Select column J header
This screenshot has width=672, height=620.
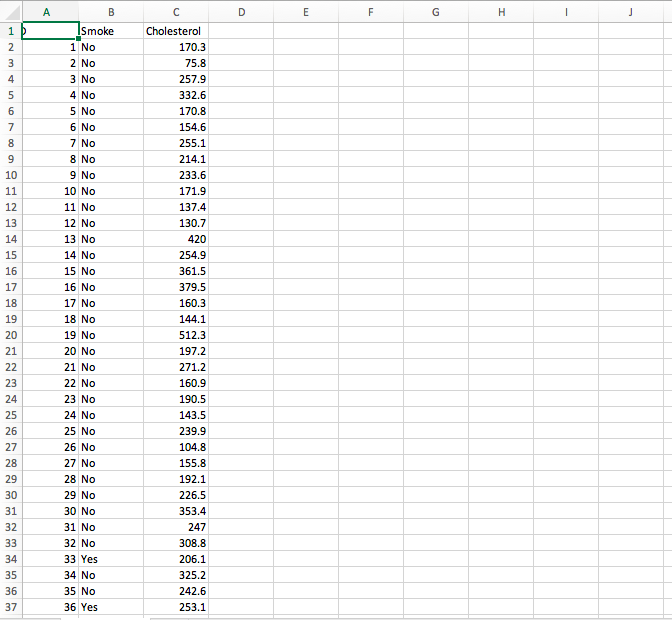631,12
